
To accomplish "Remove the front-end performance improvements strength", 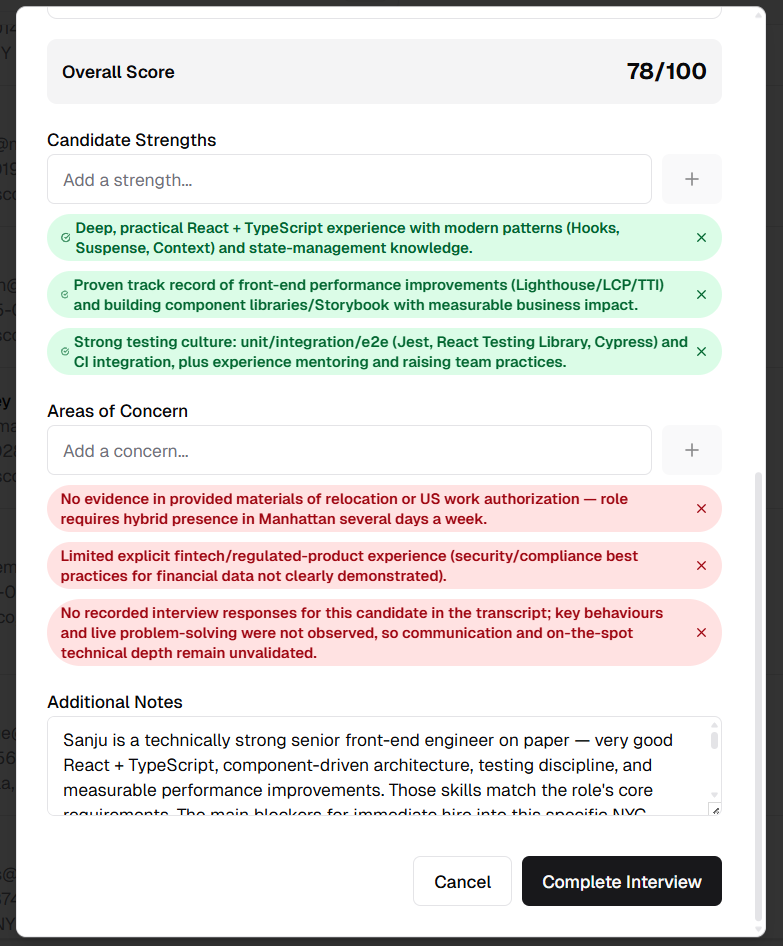I will [x=701, y=295].
